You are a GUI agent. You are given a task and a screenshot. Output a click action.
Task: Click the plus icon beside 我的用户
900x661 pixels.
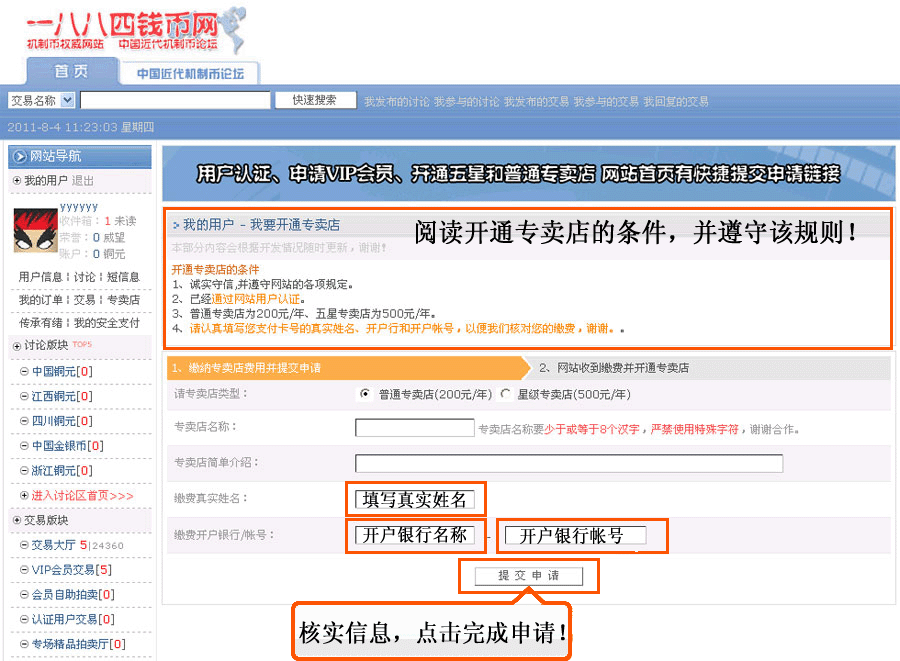16,181
